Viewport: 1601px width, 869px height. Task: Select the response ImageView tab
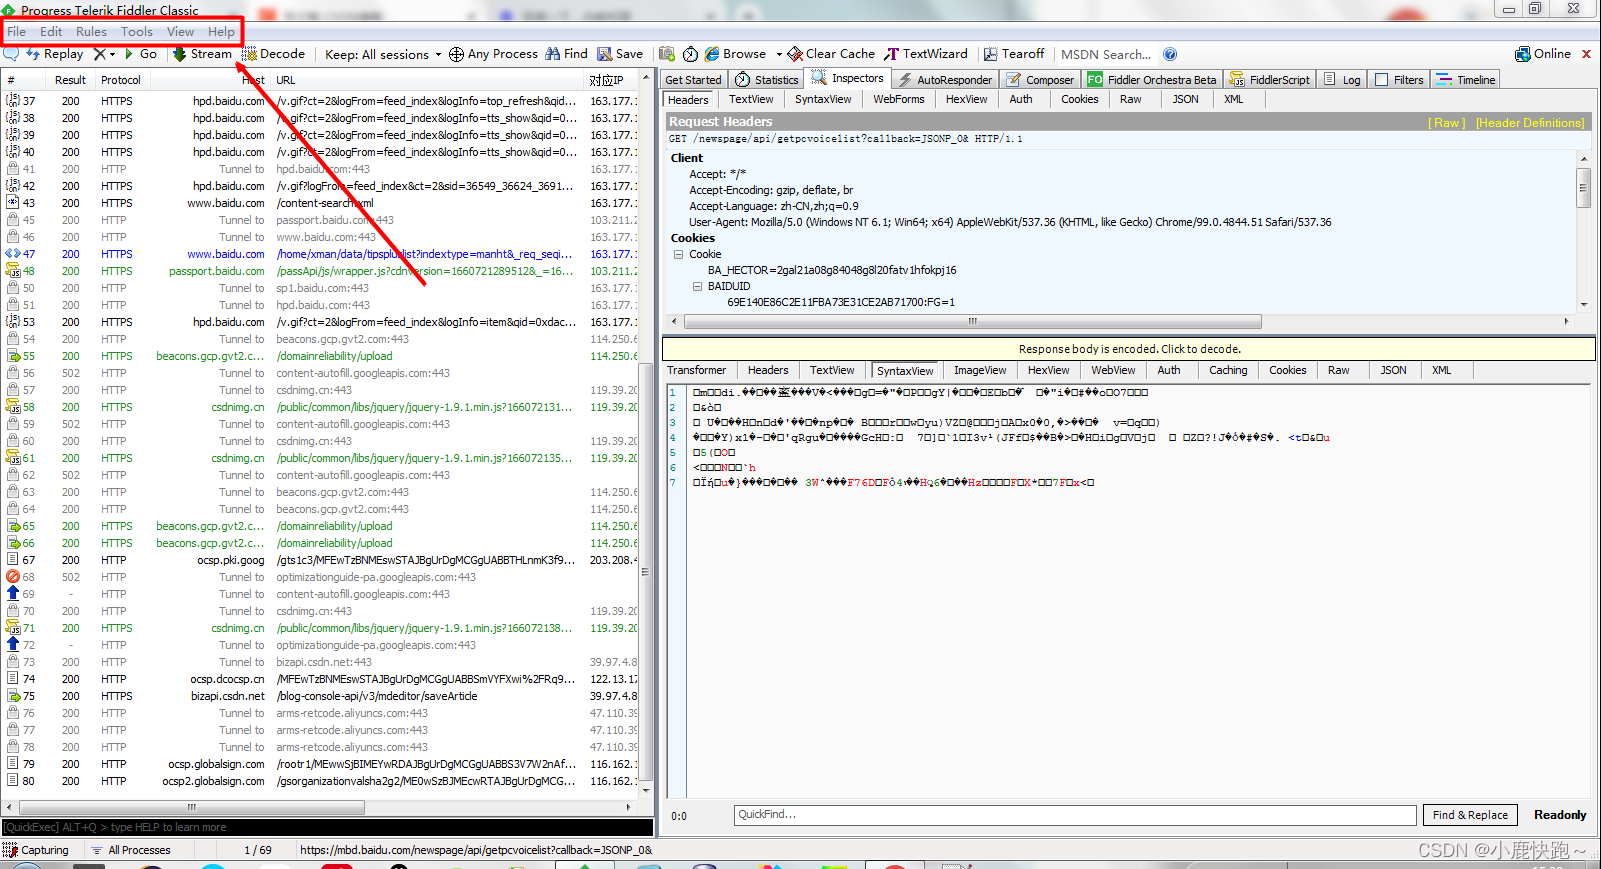980,370
